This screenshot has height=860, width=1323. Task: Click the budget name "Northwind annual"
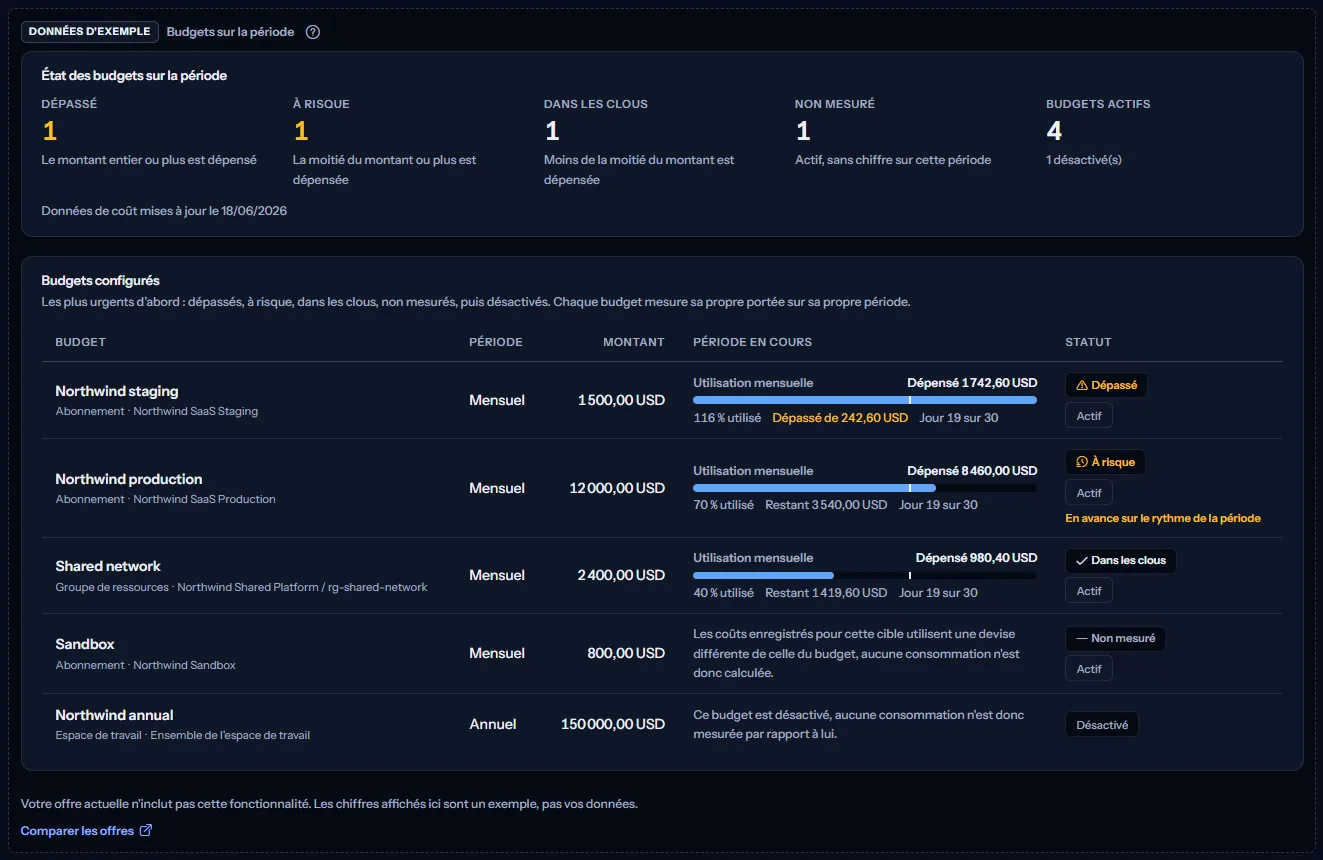(x=114, y=715)
